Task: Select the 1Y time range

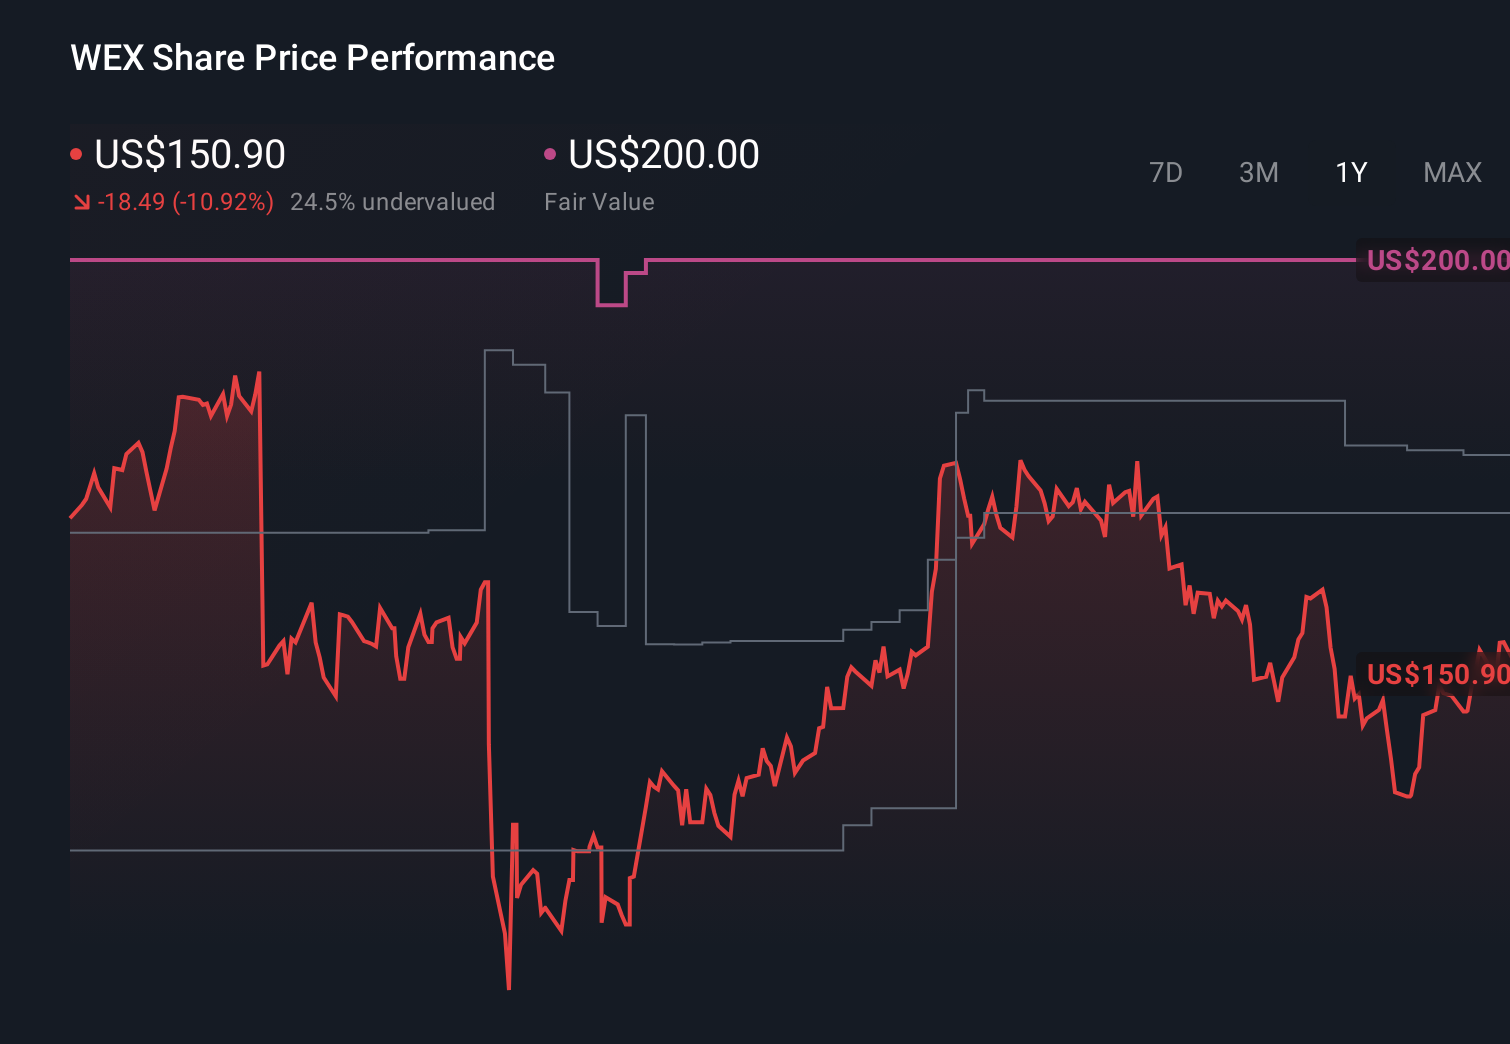Action: pyautogui.click(x=1350, y=172)
